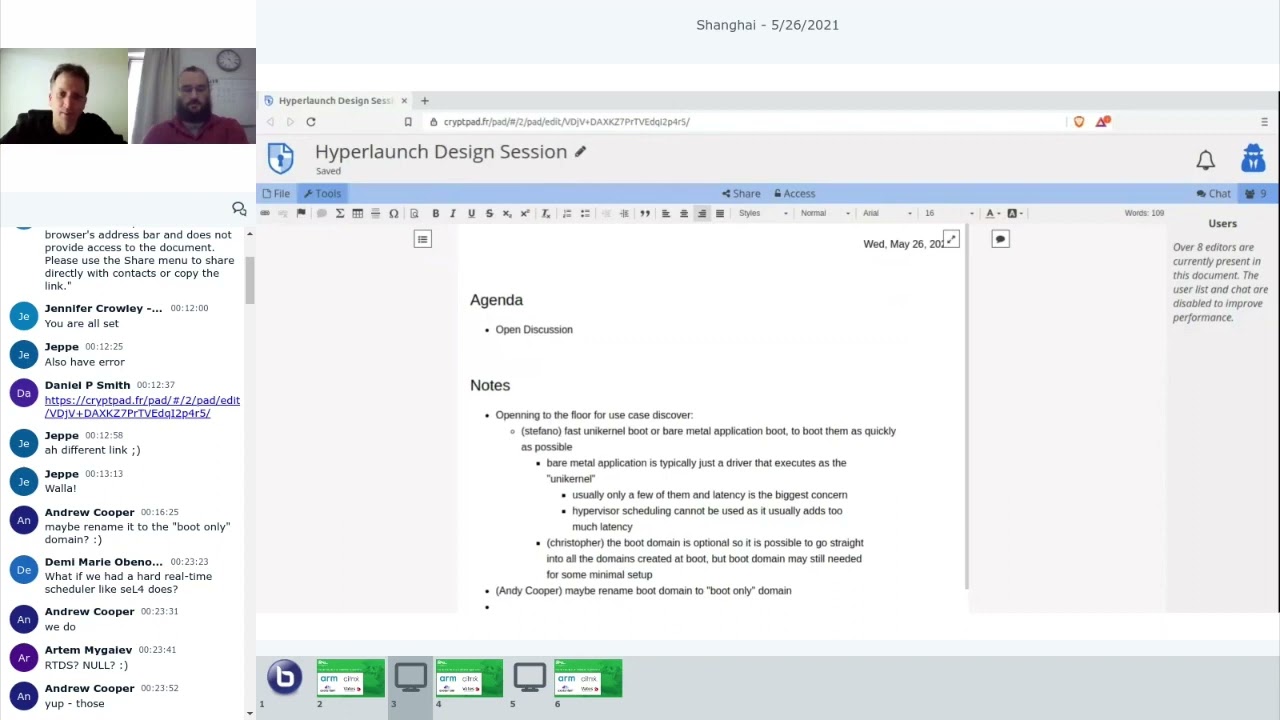Click the Access button
The height and width of the screenshot is (720, 1280).
click(795, 194)
